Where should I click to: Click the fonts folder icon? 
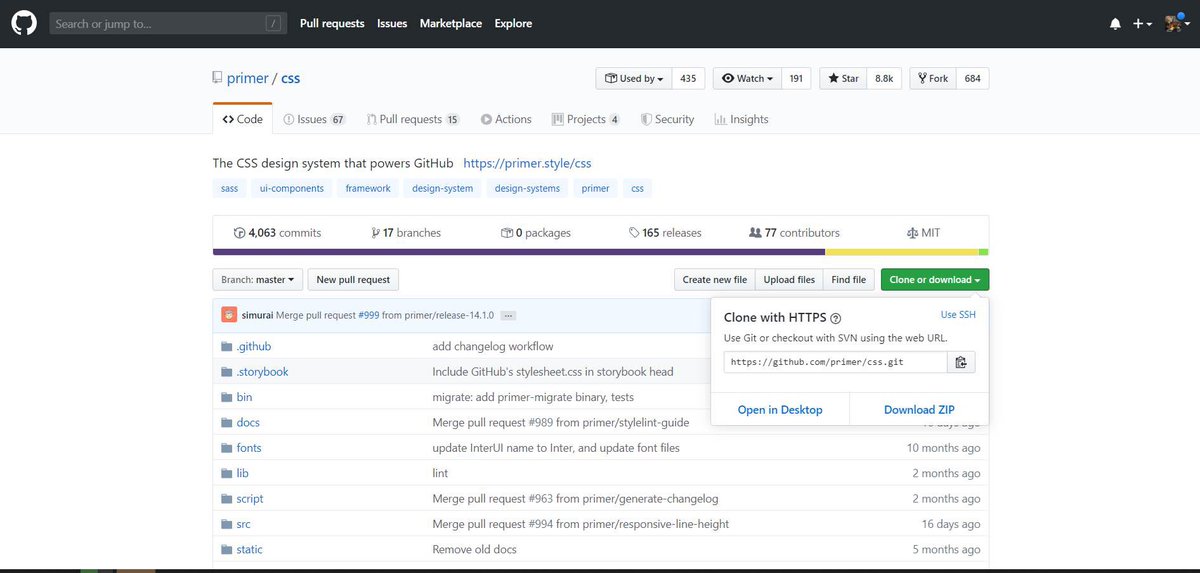tap(227, 448)
